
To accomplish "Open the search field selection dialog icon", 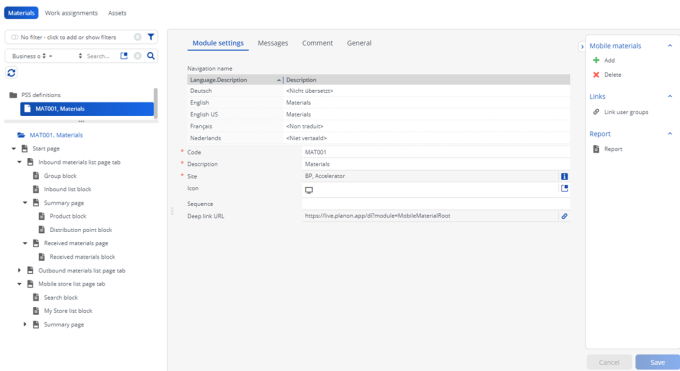I will [x=124, y=56].
